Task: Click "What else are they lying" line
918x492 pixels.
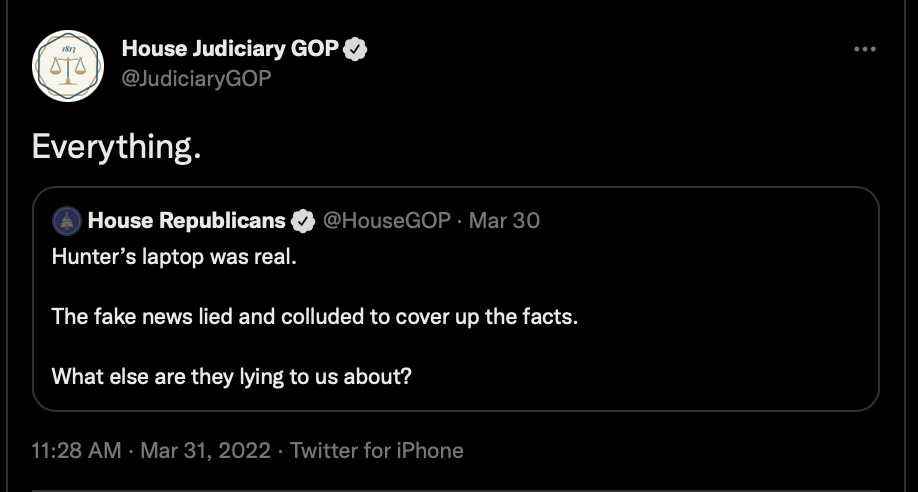Action: click(x=231, y=376)
